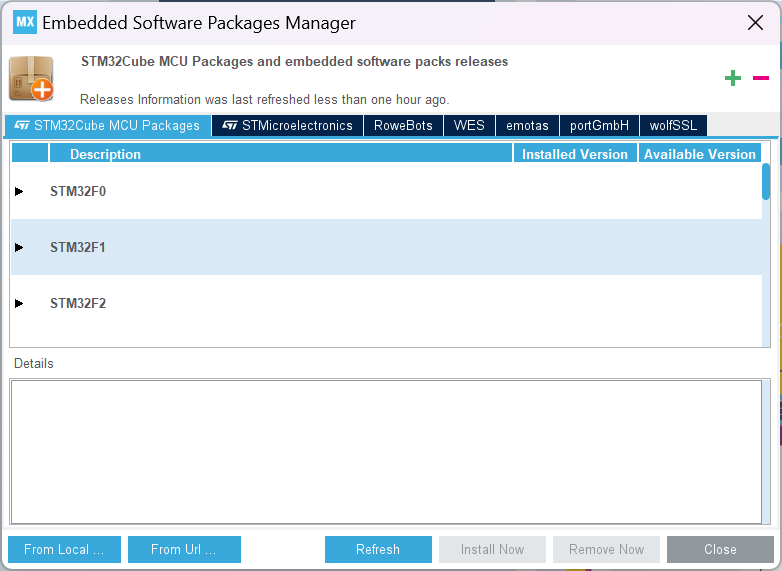Select the emotas tab
The image size is (782, 571).
pos(527,125)
